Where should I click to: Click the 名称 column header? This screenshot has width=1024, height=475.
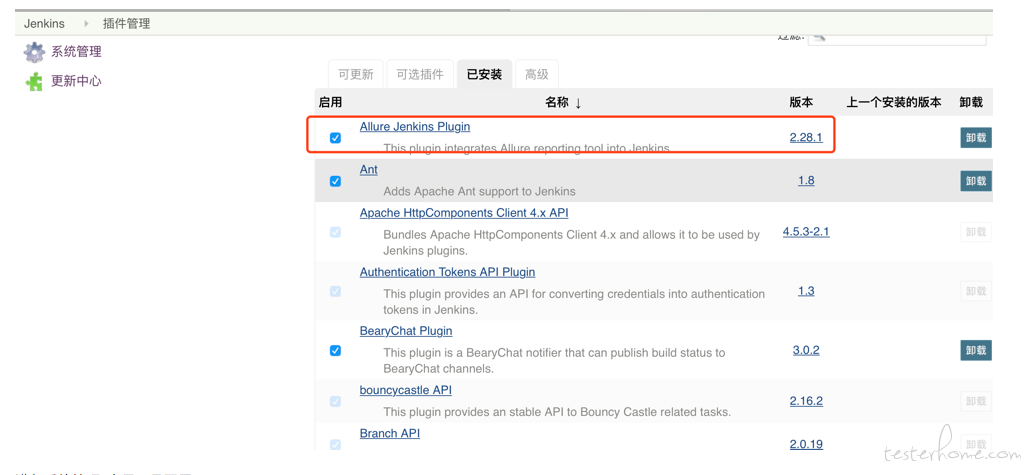(x=556, y=103)
